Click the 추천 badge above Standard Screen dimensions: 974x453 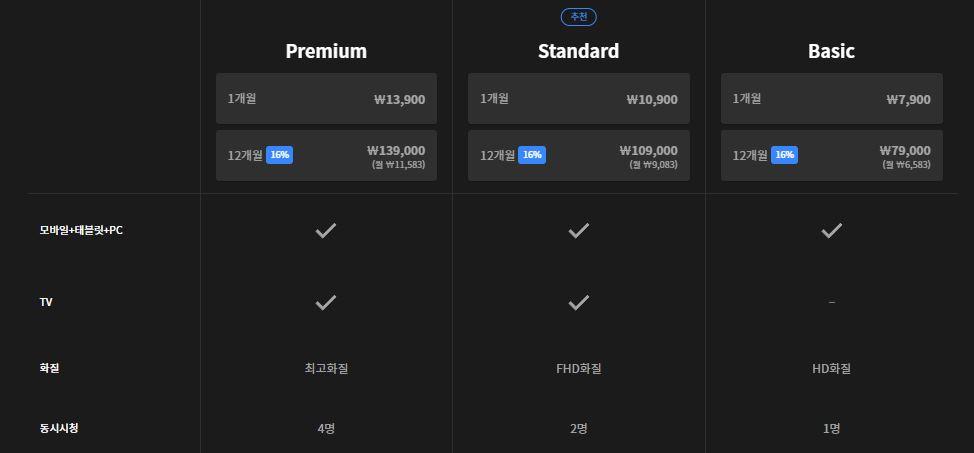[x=578, y=17]
